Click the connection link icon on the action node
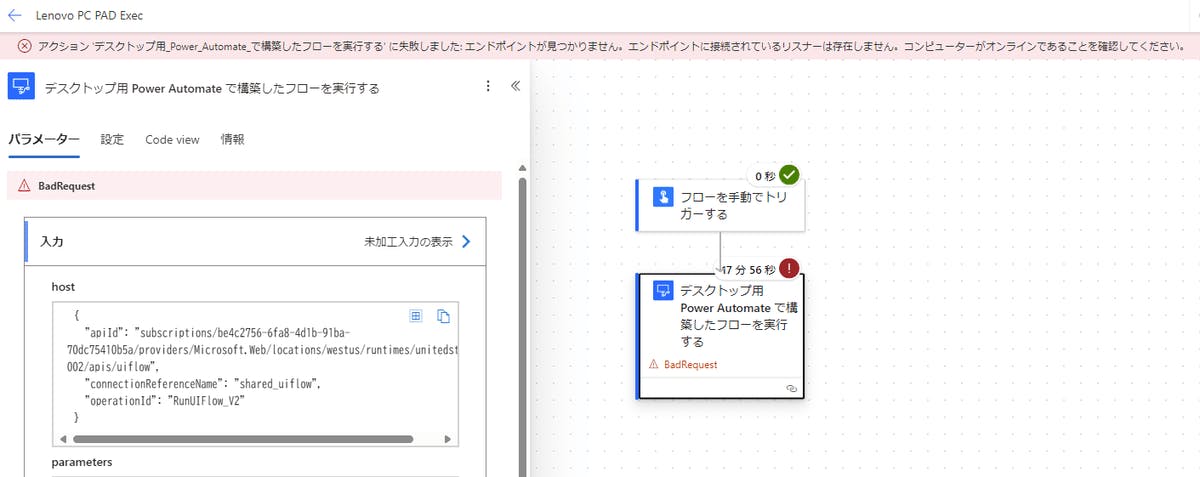 [790, 387]
